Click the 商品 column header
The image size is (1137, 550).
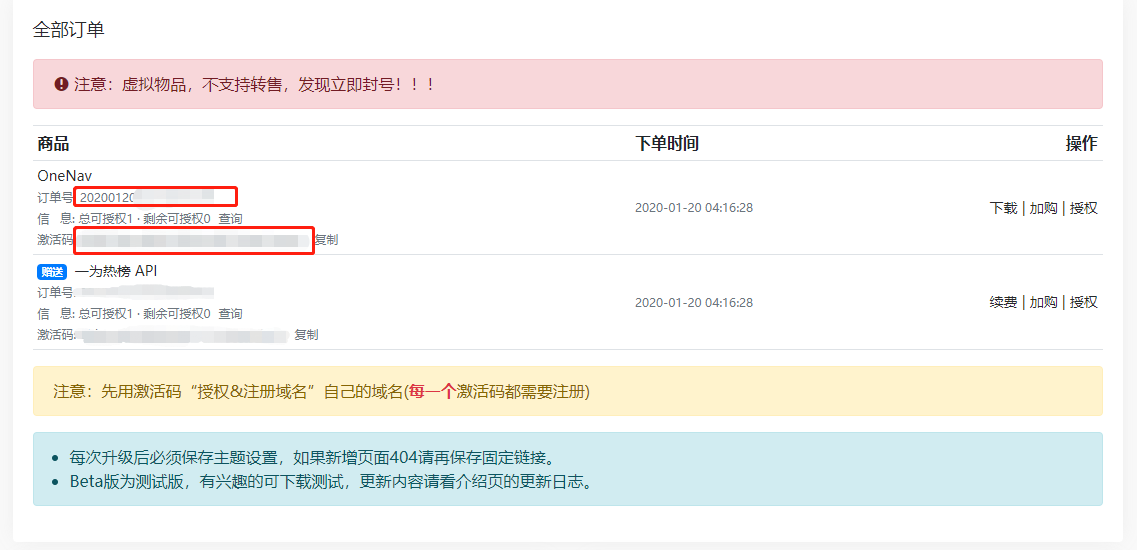53,144
